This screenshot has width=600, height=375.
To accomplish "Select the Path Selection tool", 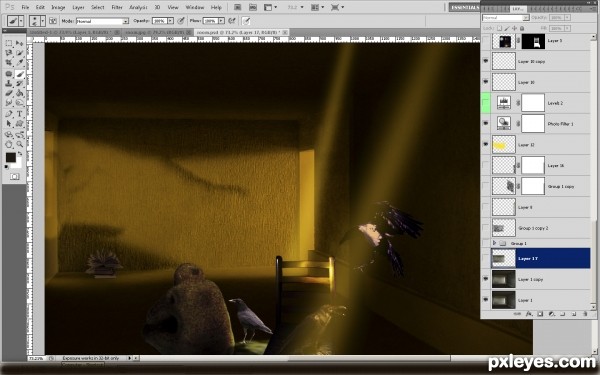I will [8, 123].
